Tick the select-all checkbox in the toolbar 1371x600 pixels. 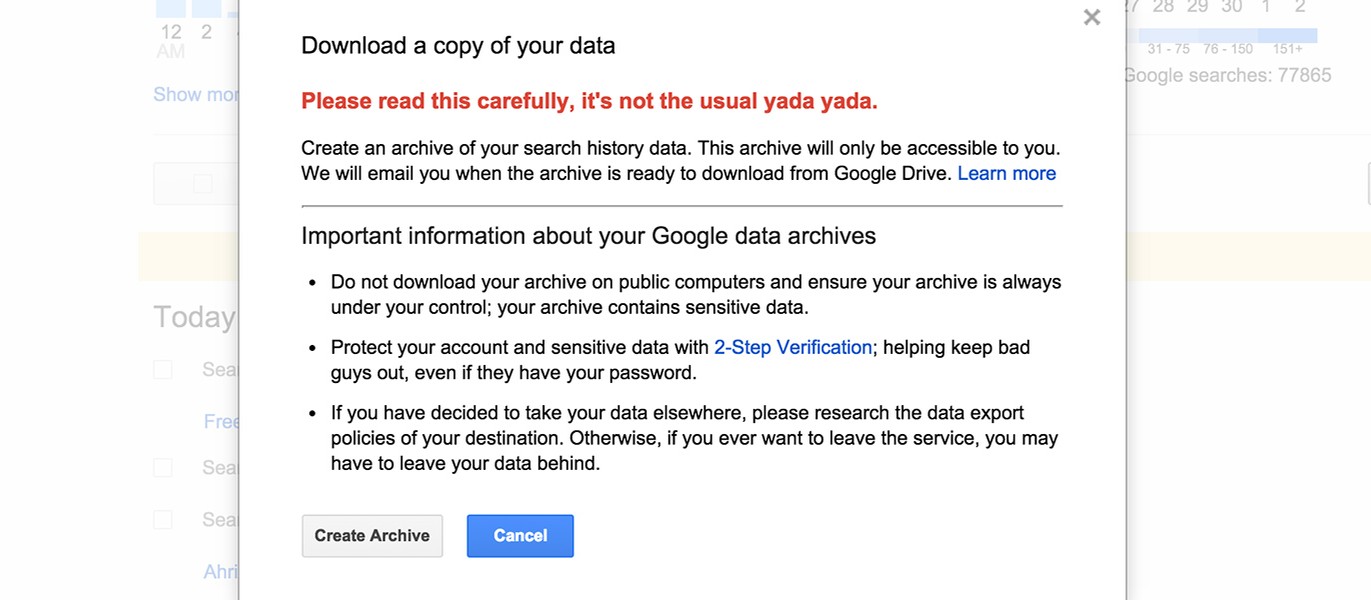(203, 184)
